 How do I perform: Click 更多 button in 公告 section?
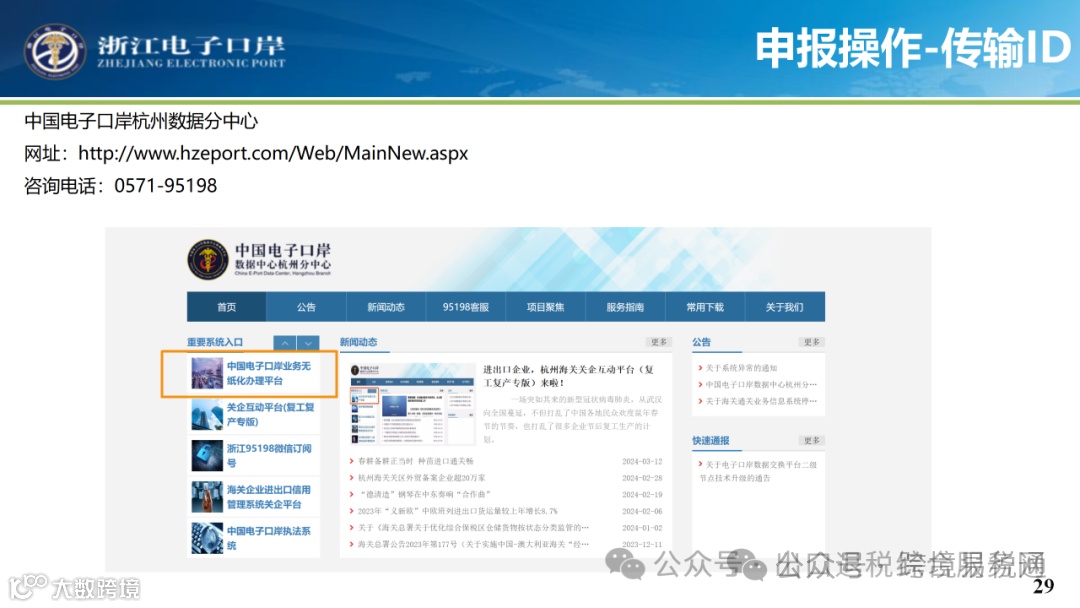(x=812, y=342)
